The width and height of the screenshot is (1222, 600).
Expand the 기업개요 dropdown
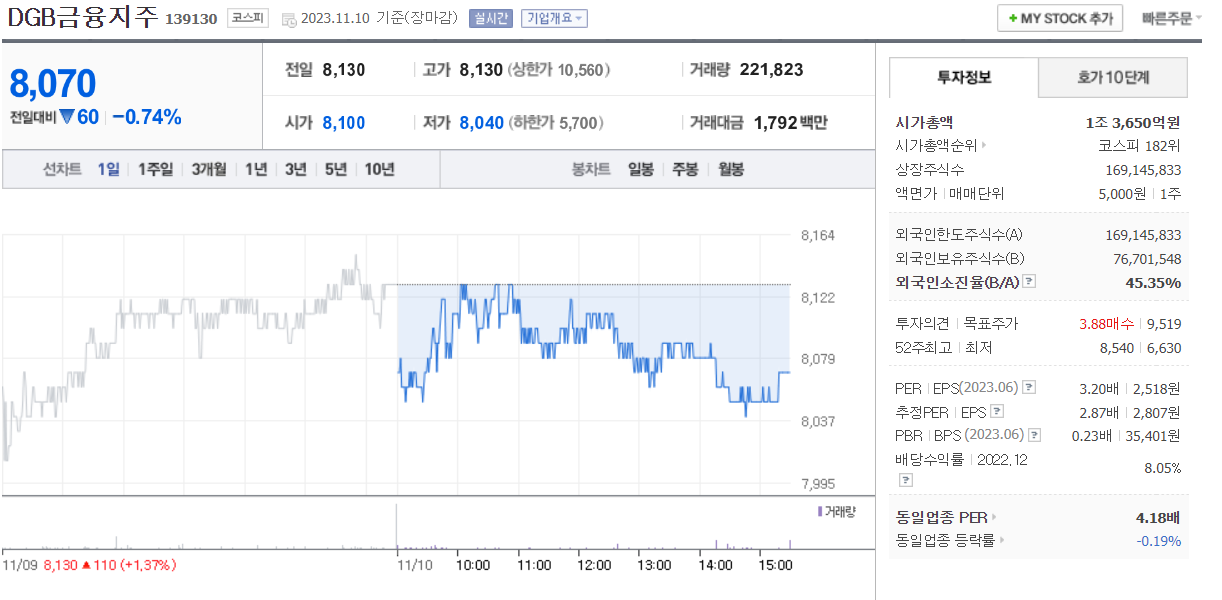click(x=554, y=18)
